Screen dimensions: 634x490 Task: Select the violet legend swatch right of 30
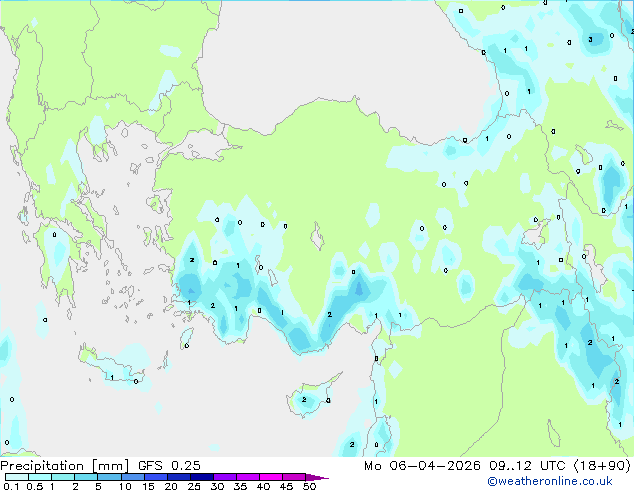[x=225, y=477]
